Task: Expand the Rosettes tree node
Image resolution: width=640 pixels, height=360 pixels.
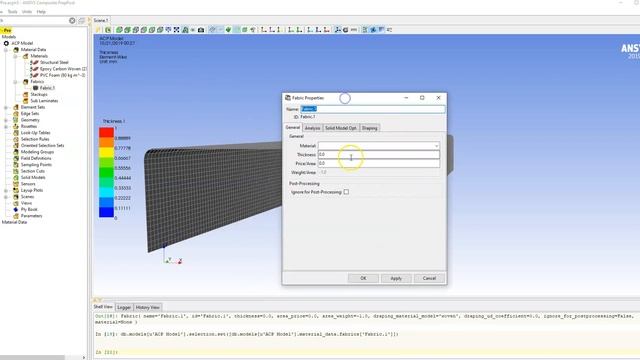Action: pyautogui.click(x=6, y=127)
